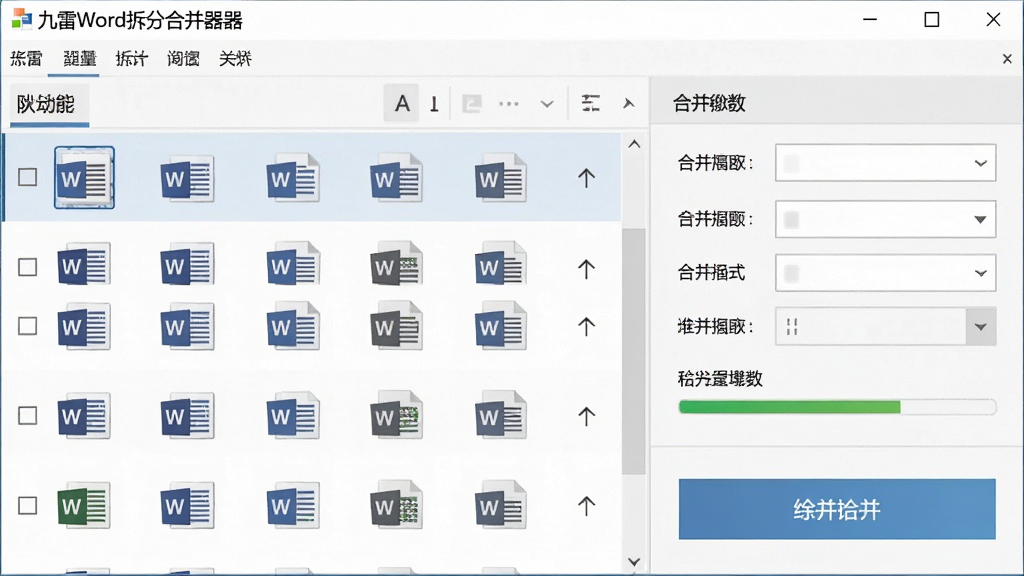Click third Word icon in the fourth row
This screenshot has height=576, width=1024.
(x=293, y=415)
